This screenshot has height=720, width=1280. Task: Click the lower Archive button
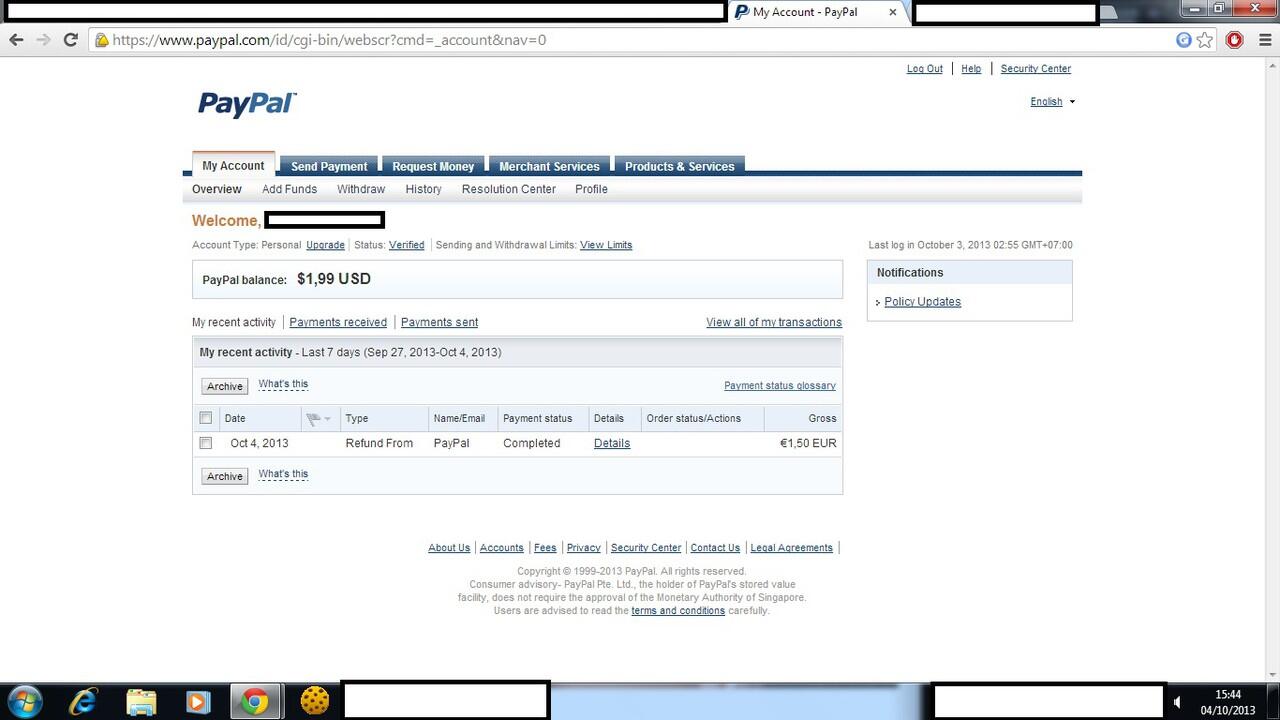pyautogui.click(x=225, y=476)
